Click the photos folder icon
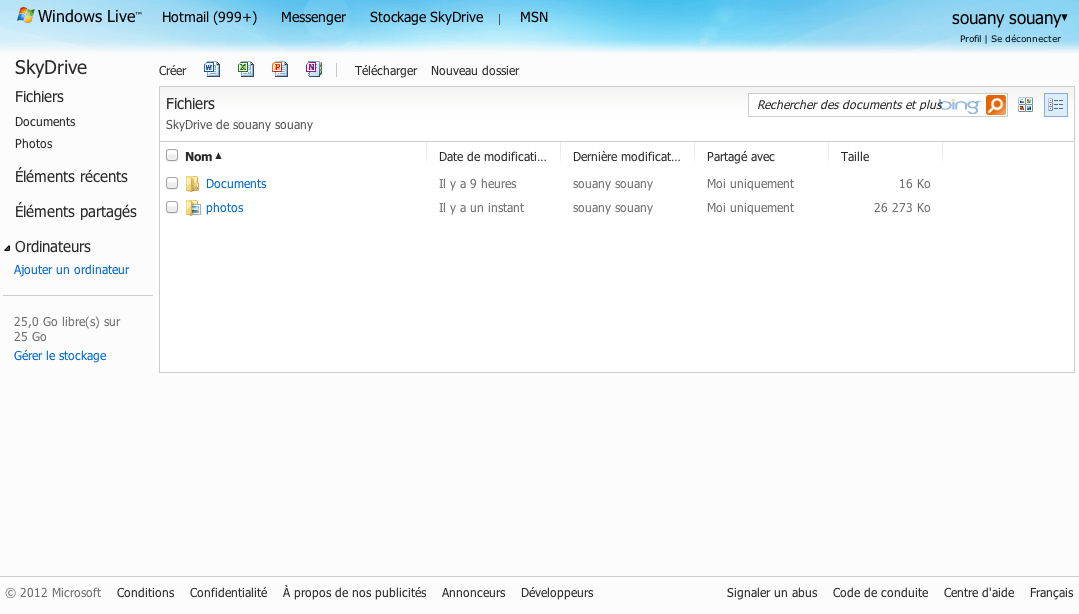The image size is (1079, 614). point(193,208)
